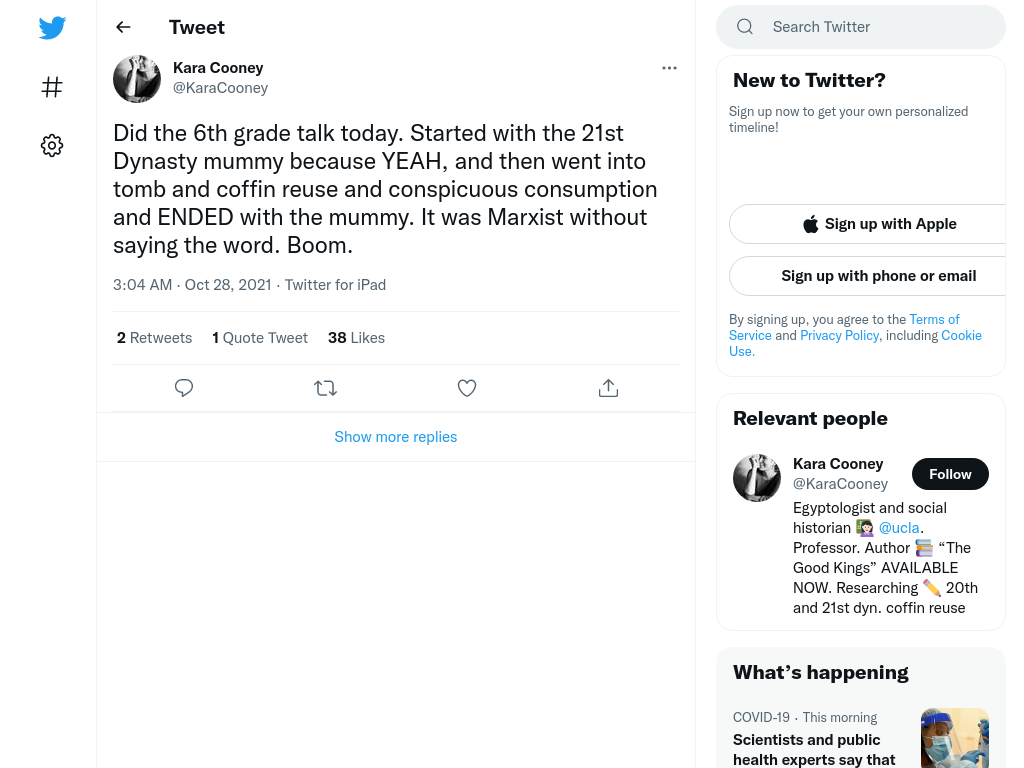This screenshot has height=768, width=1024.
Task: Open the tweet's three-dot more menu
Action: pyautogui.click(x=669, y=68)
